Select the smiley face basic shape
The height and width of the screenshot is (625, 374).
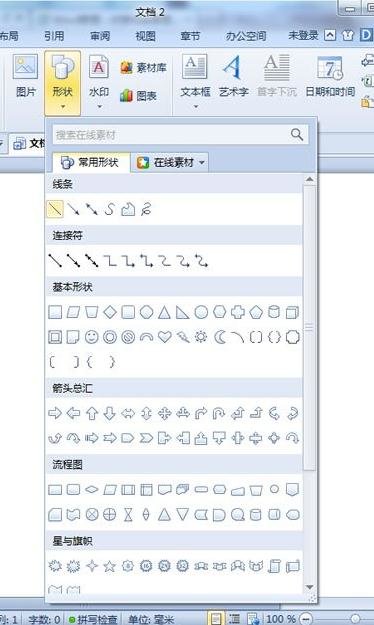(92, 337)
